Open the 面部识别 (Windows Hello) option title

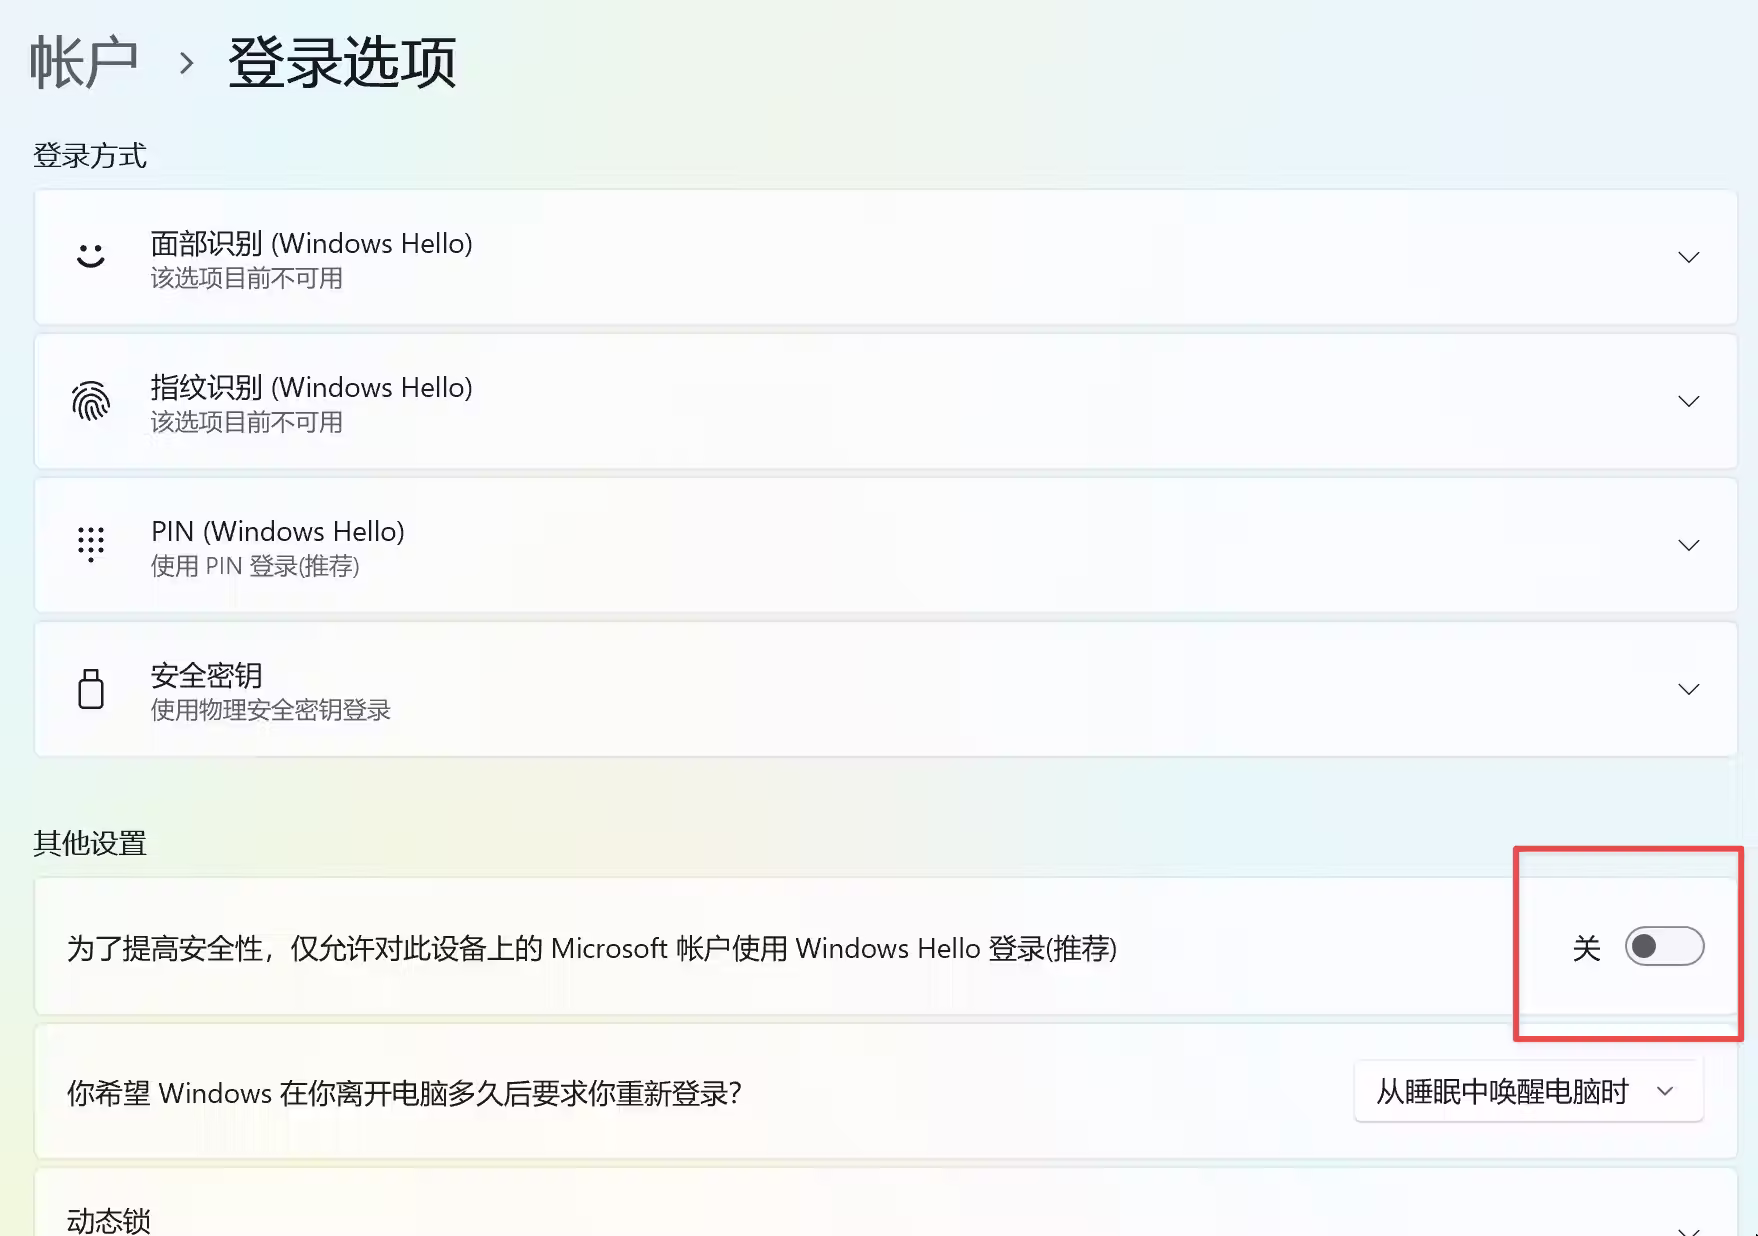click(311, 243)
